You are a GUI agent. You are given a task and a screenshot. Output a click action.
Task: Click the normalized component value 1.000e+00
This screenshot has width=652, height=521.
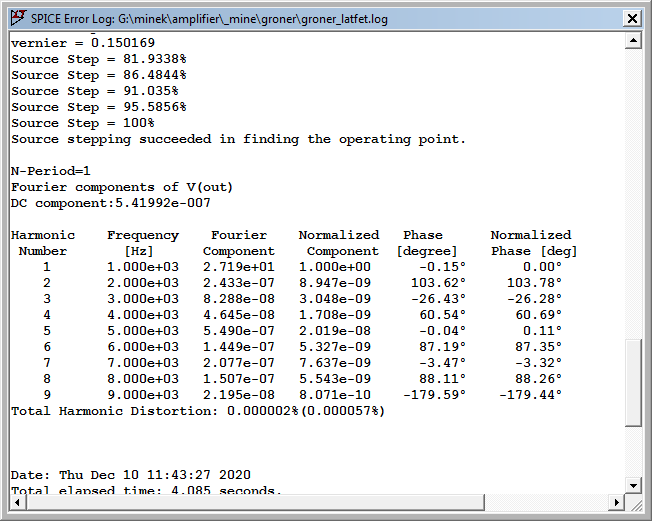(335, 267)
